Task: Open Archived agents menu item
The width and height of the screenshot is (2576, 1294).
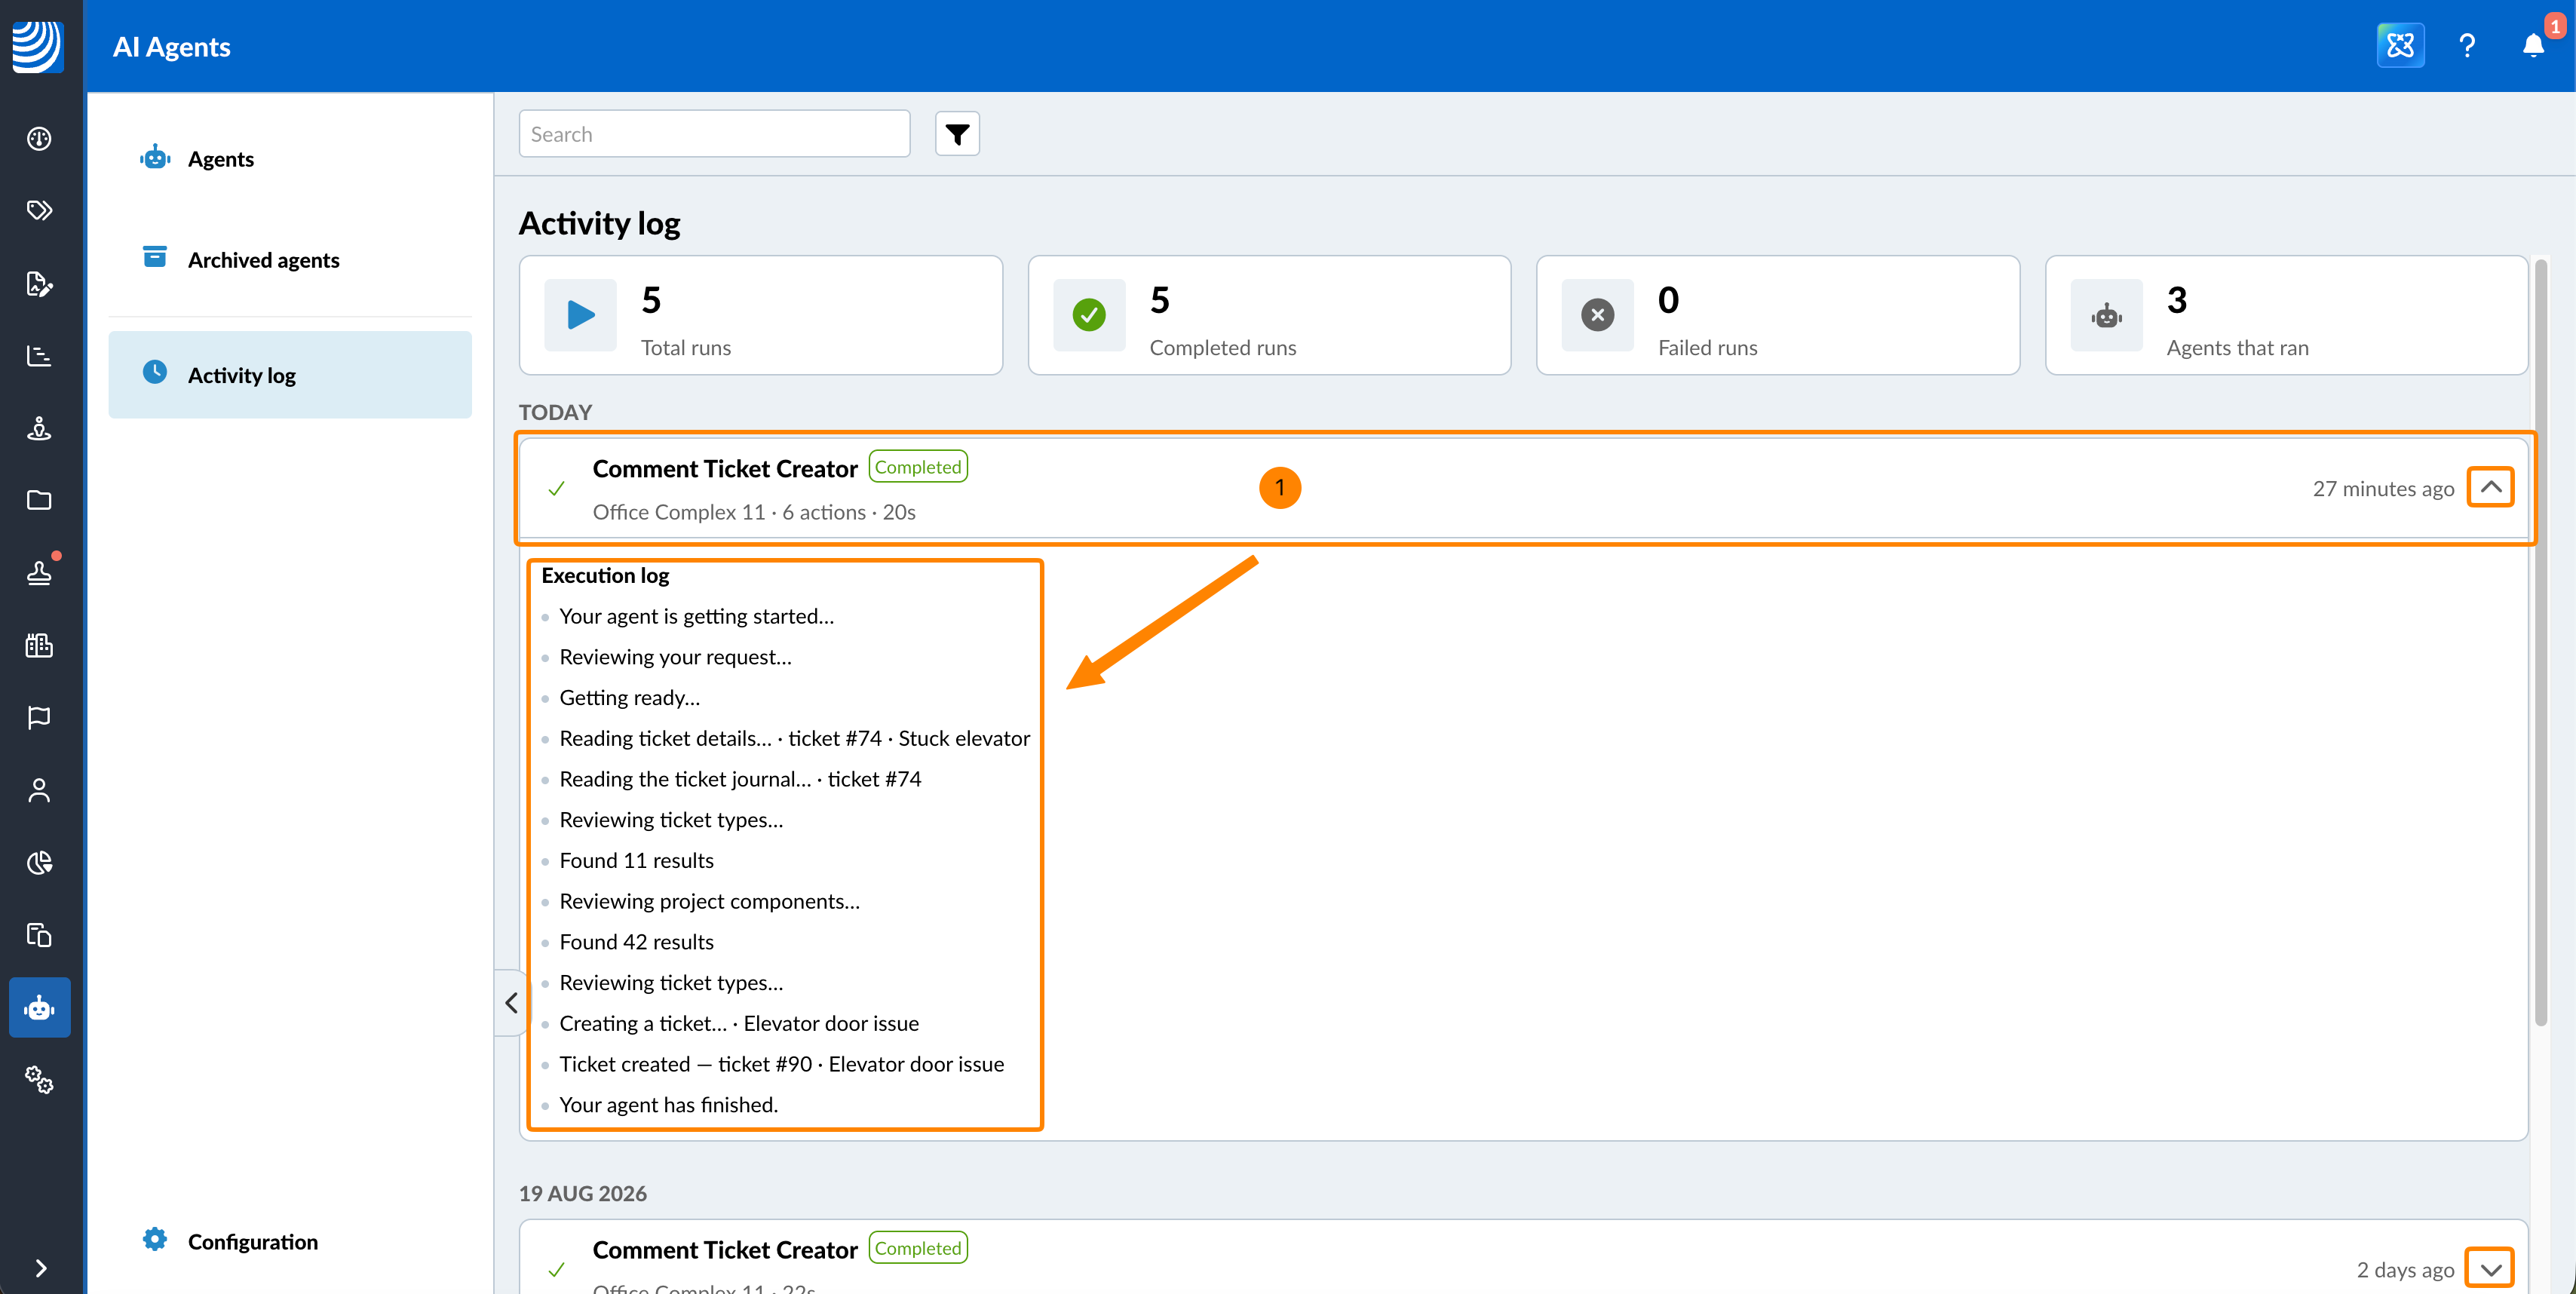Action: [x=290, y=260]
